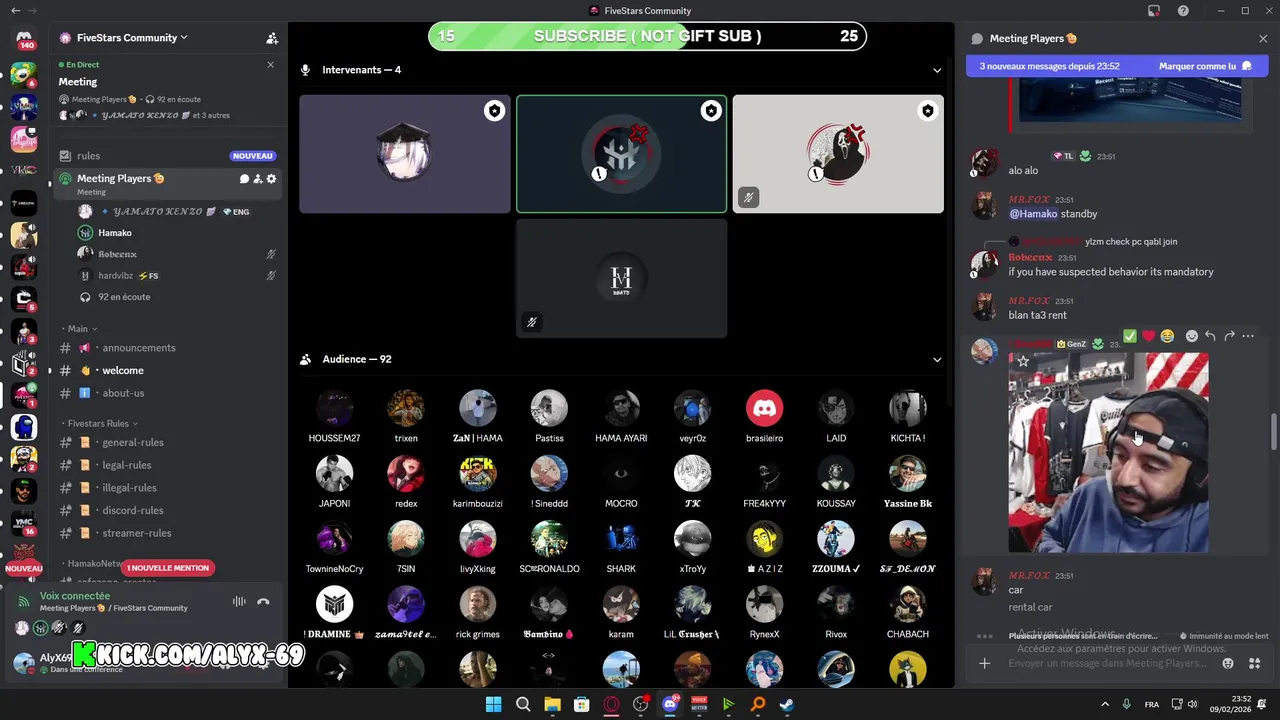Reply to message with arrow icon
1280x720 pixels.
click(x=1210, y=336)
